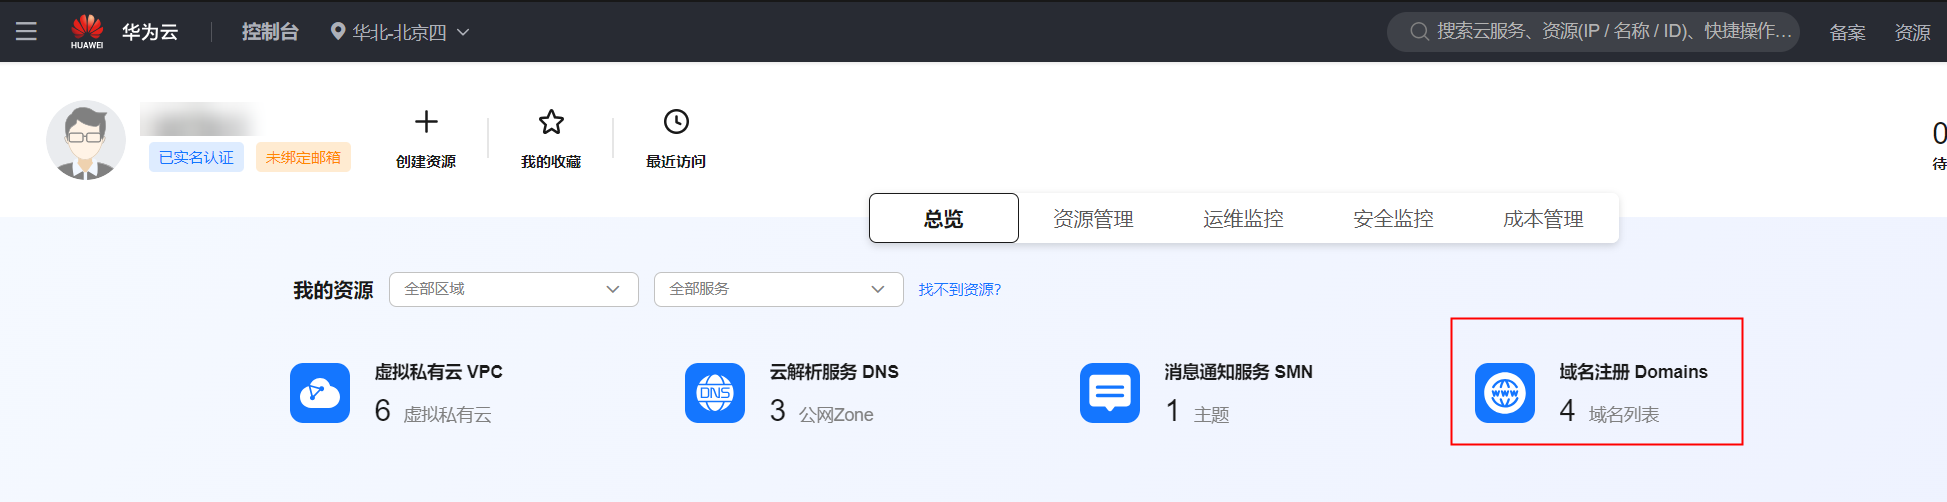Viewport: 1947px width, 502px height.
Task: Click the clock icon for 最近访问
Action: (676, 122)
